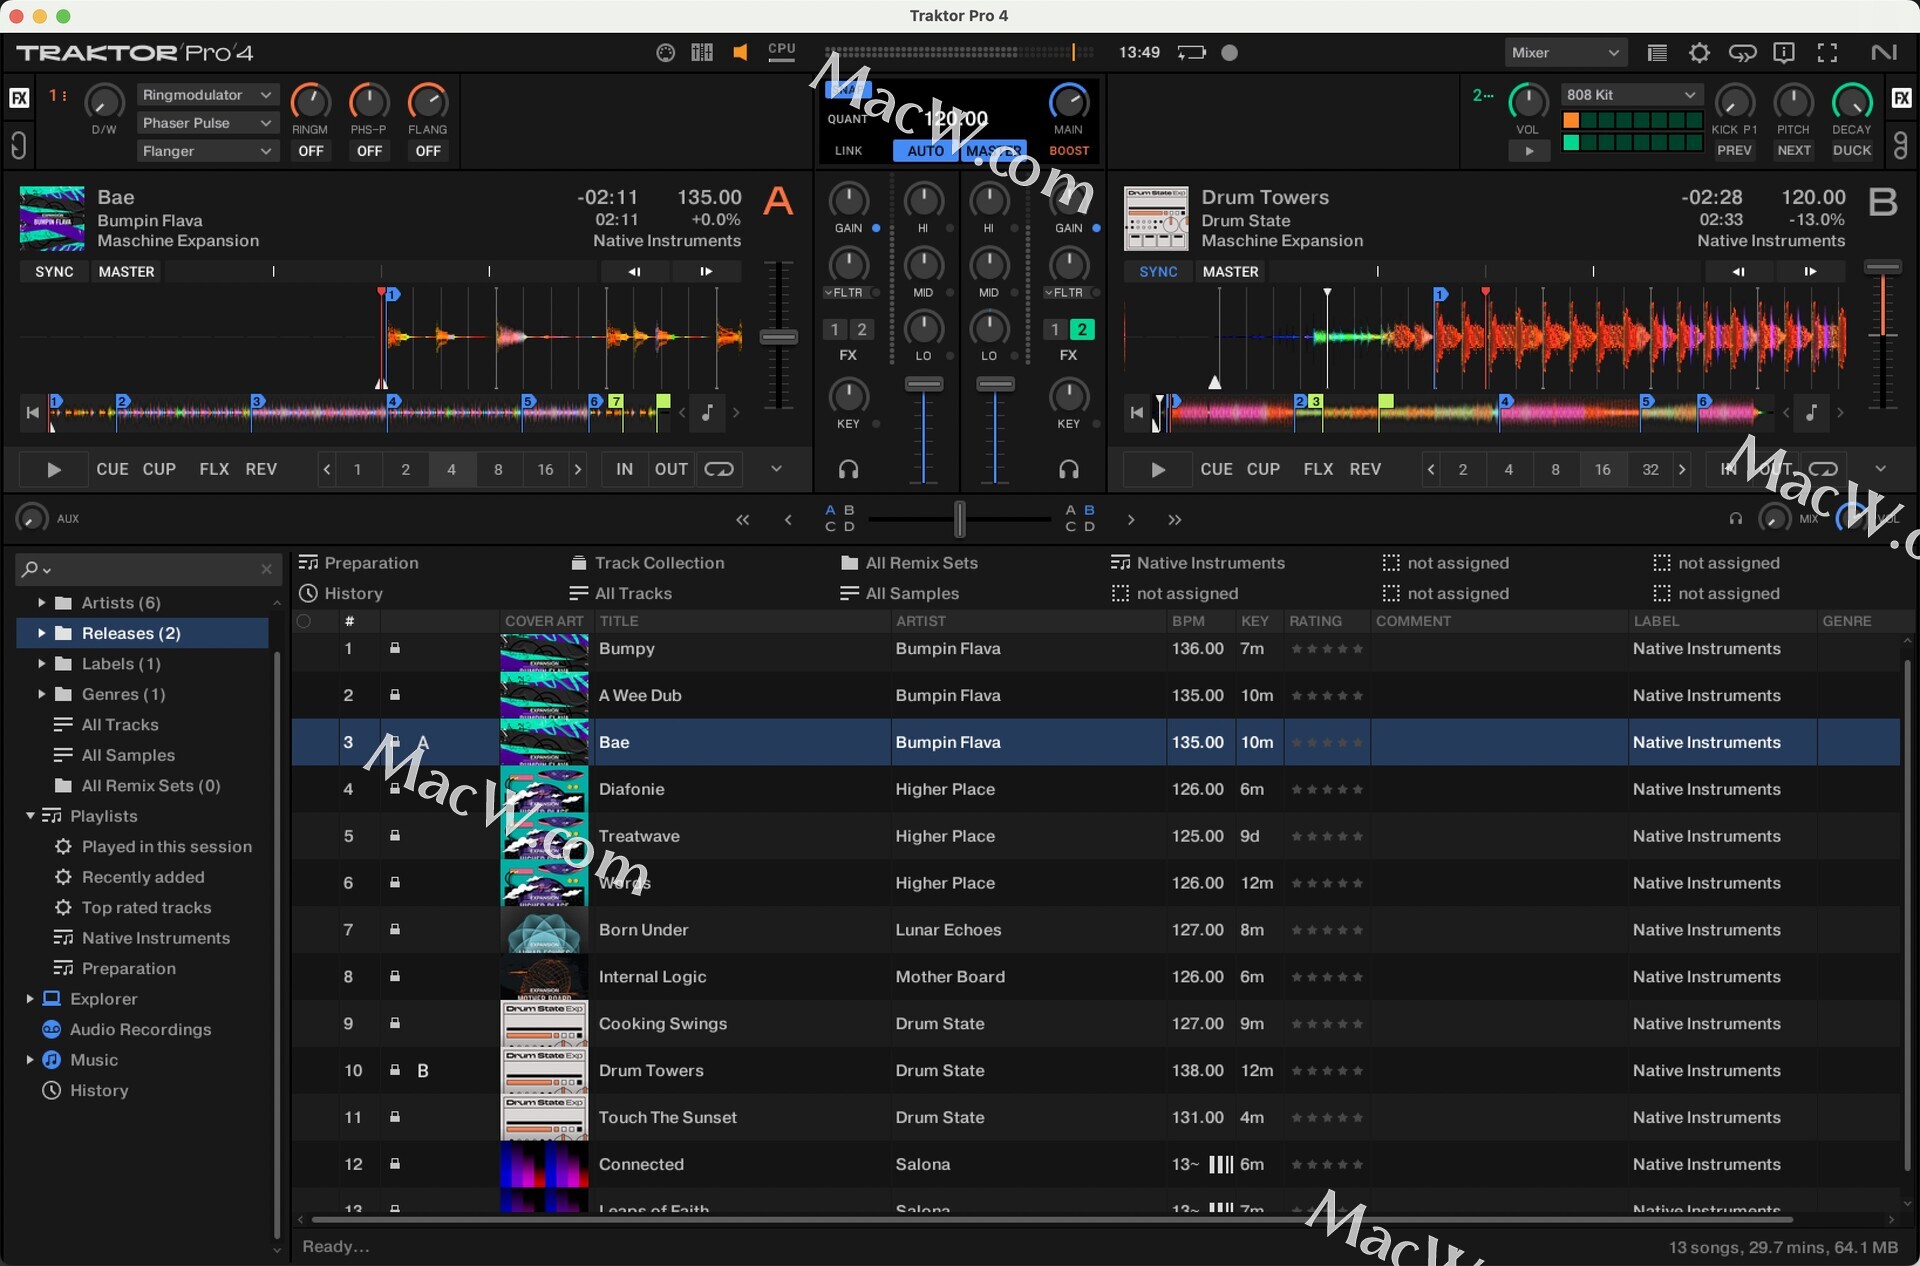
Task: Toggle SYNC on Deck A
Action: coord(54,271)
